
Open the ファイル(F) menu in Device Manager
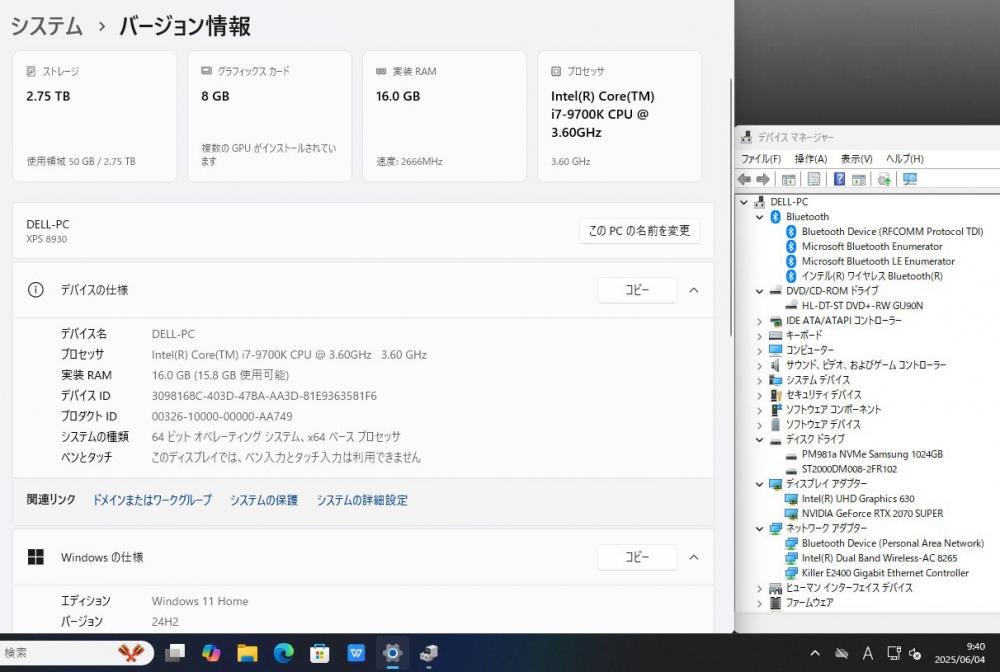(x=761, y=159)
